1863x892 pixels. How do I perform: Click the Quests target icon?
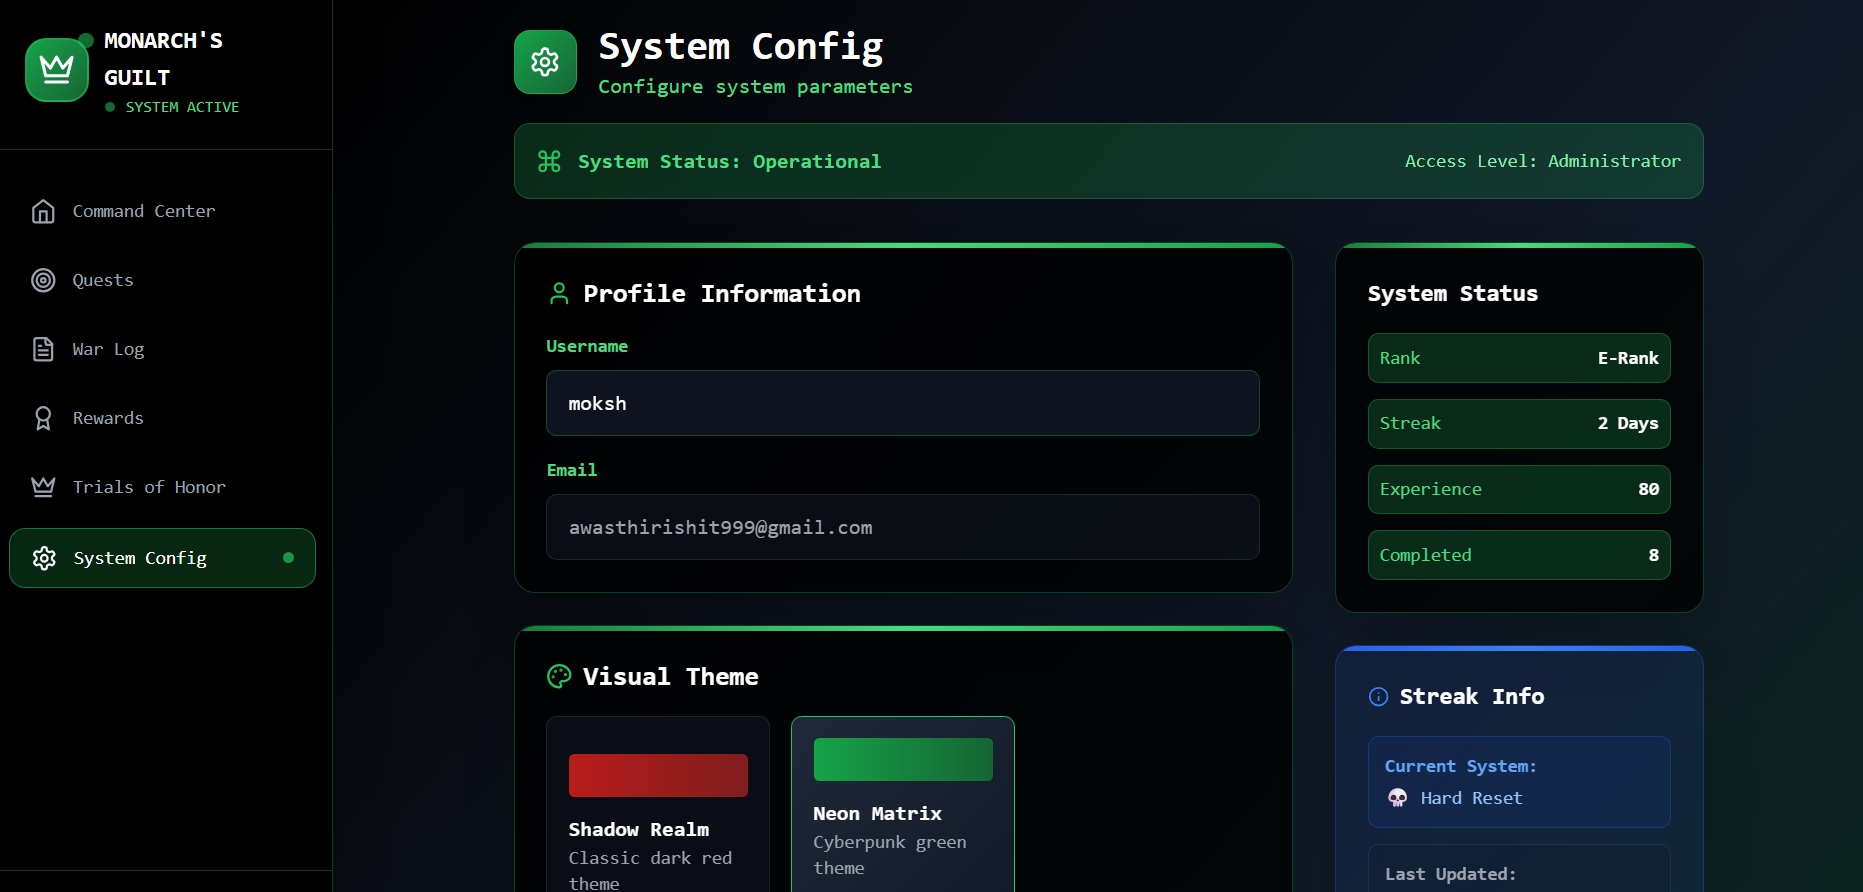pos(43,280)
